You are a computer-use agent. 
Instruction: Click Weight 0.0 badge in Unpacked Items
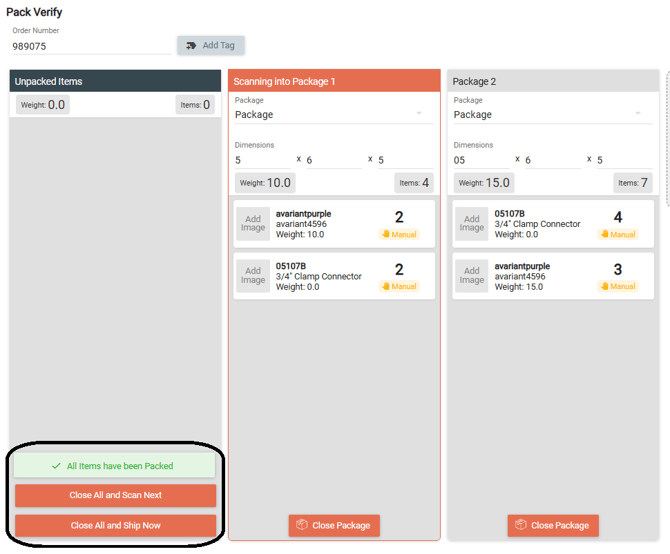click(43, 105)
